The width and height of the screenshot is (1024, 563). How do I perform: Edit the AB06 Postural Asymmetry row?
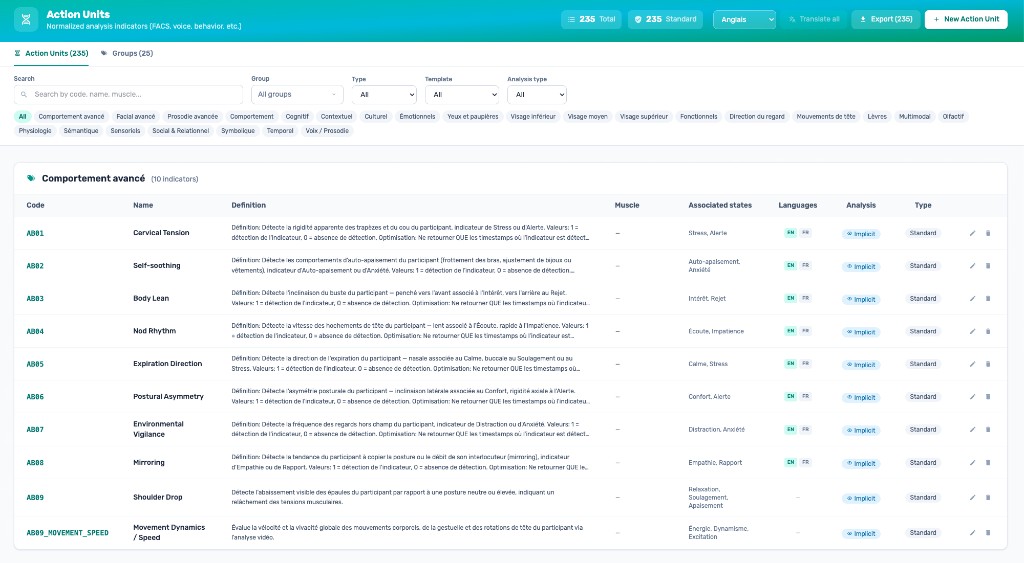click(x=972, y=396)
